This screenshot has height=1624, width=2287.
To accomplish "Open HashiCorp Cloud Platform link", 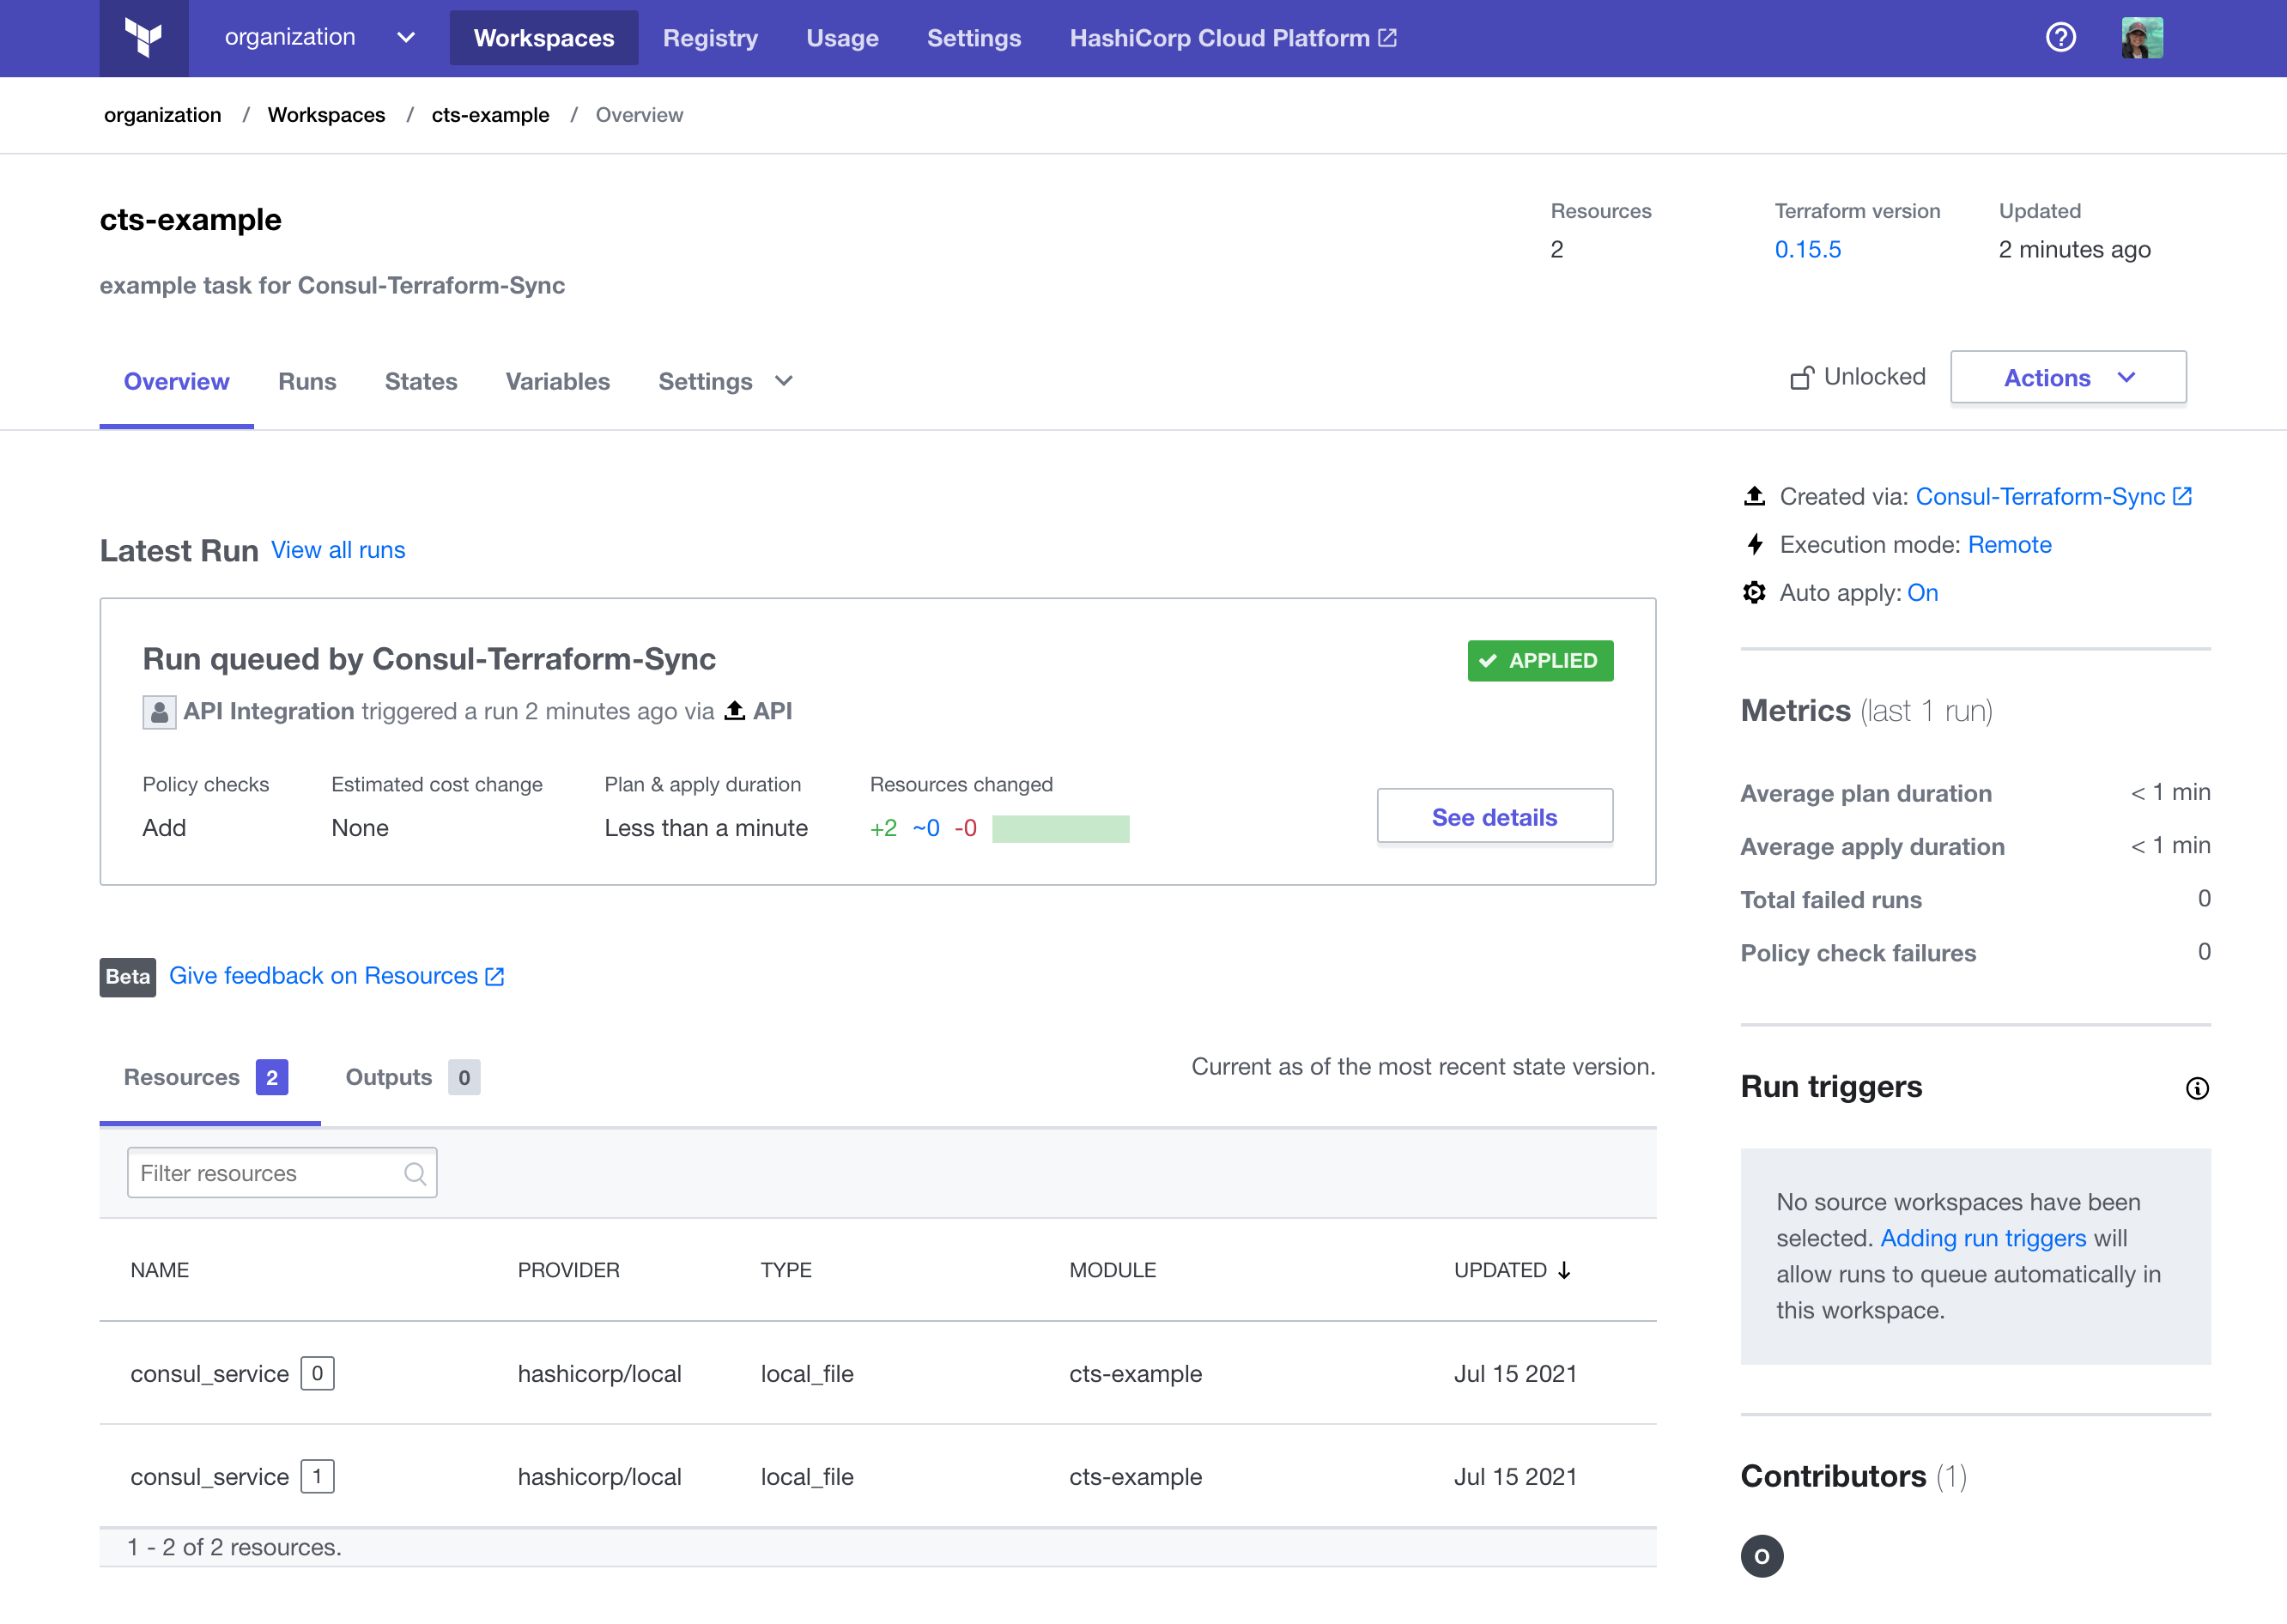I will coord(1233,38).
